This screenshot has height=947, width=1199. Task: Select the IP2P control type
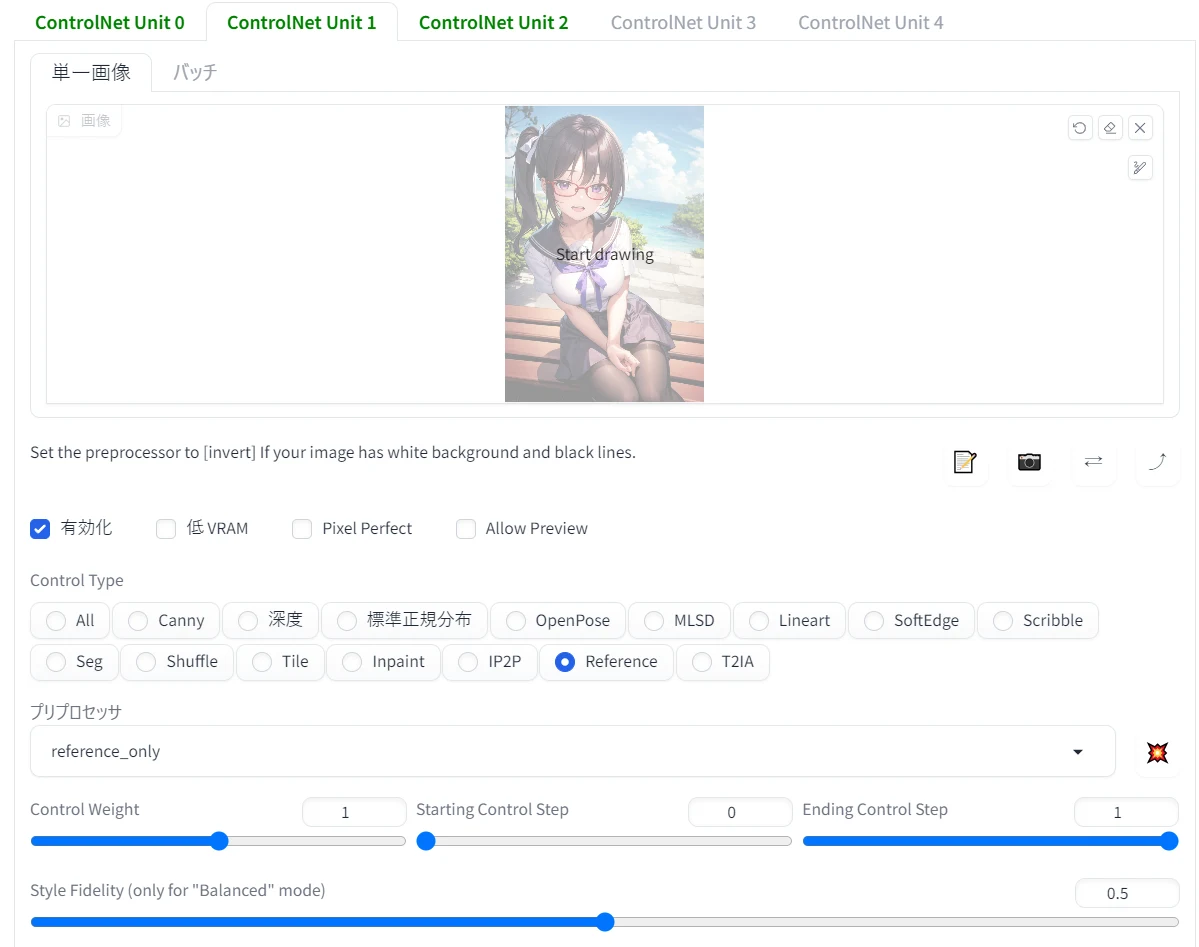(x=490, y=662)
